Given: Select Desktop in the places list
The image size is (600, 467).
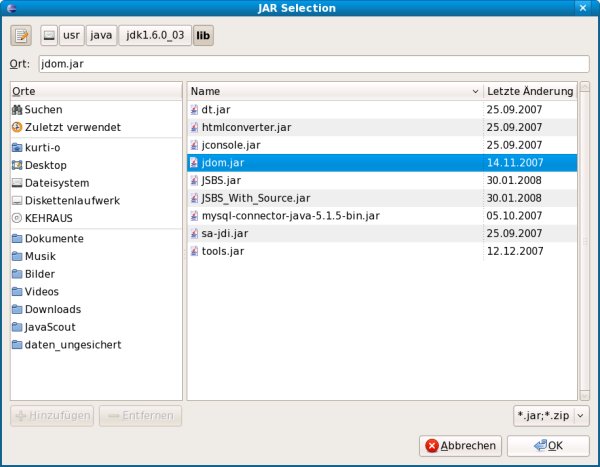Looking at the screenshot, I should coord(46,165).
